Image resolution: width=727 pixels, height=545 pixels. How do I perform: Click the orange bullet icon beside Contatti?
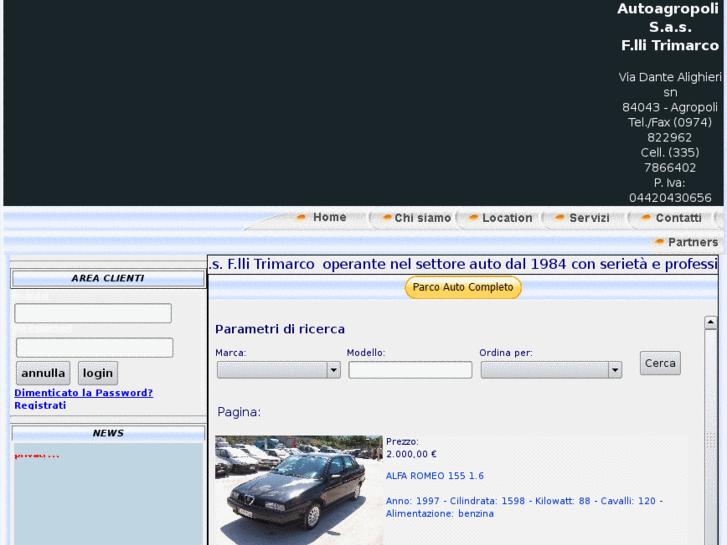pyautogui.click(x=645, y=218)
